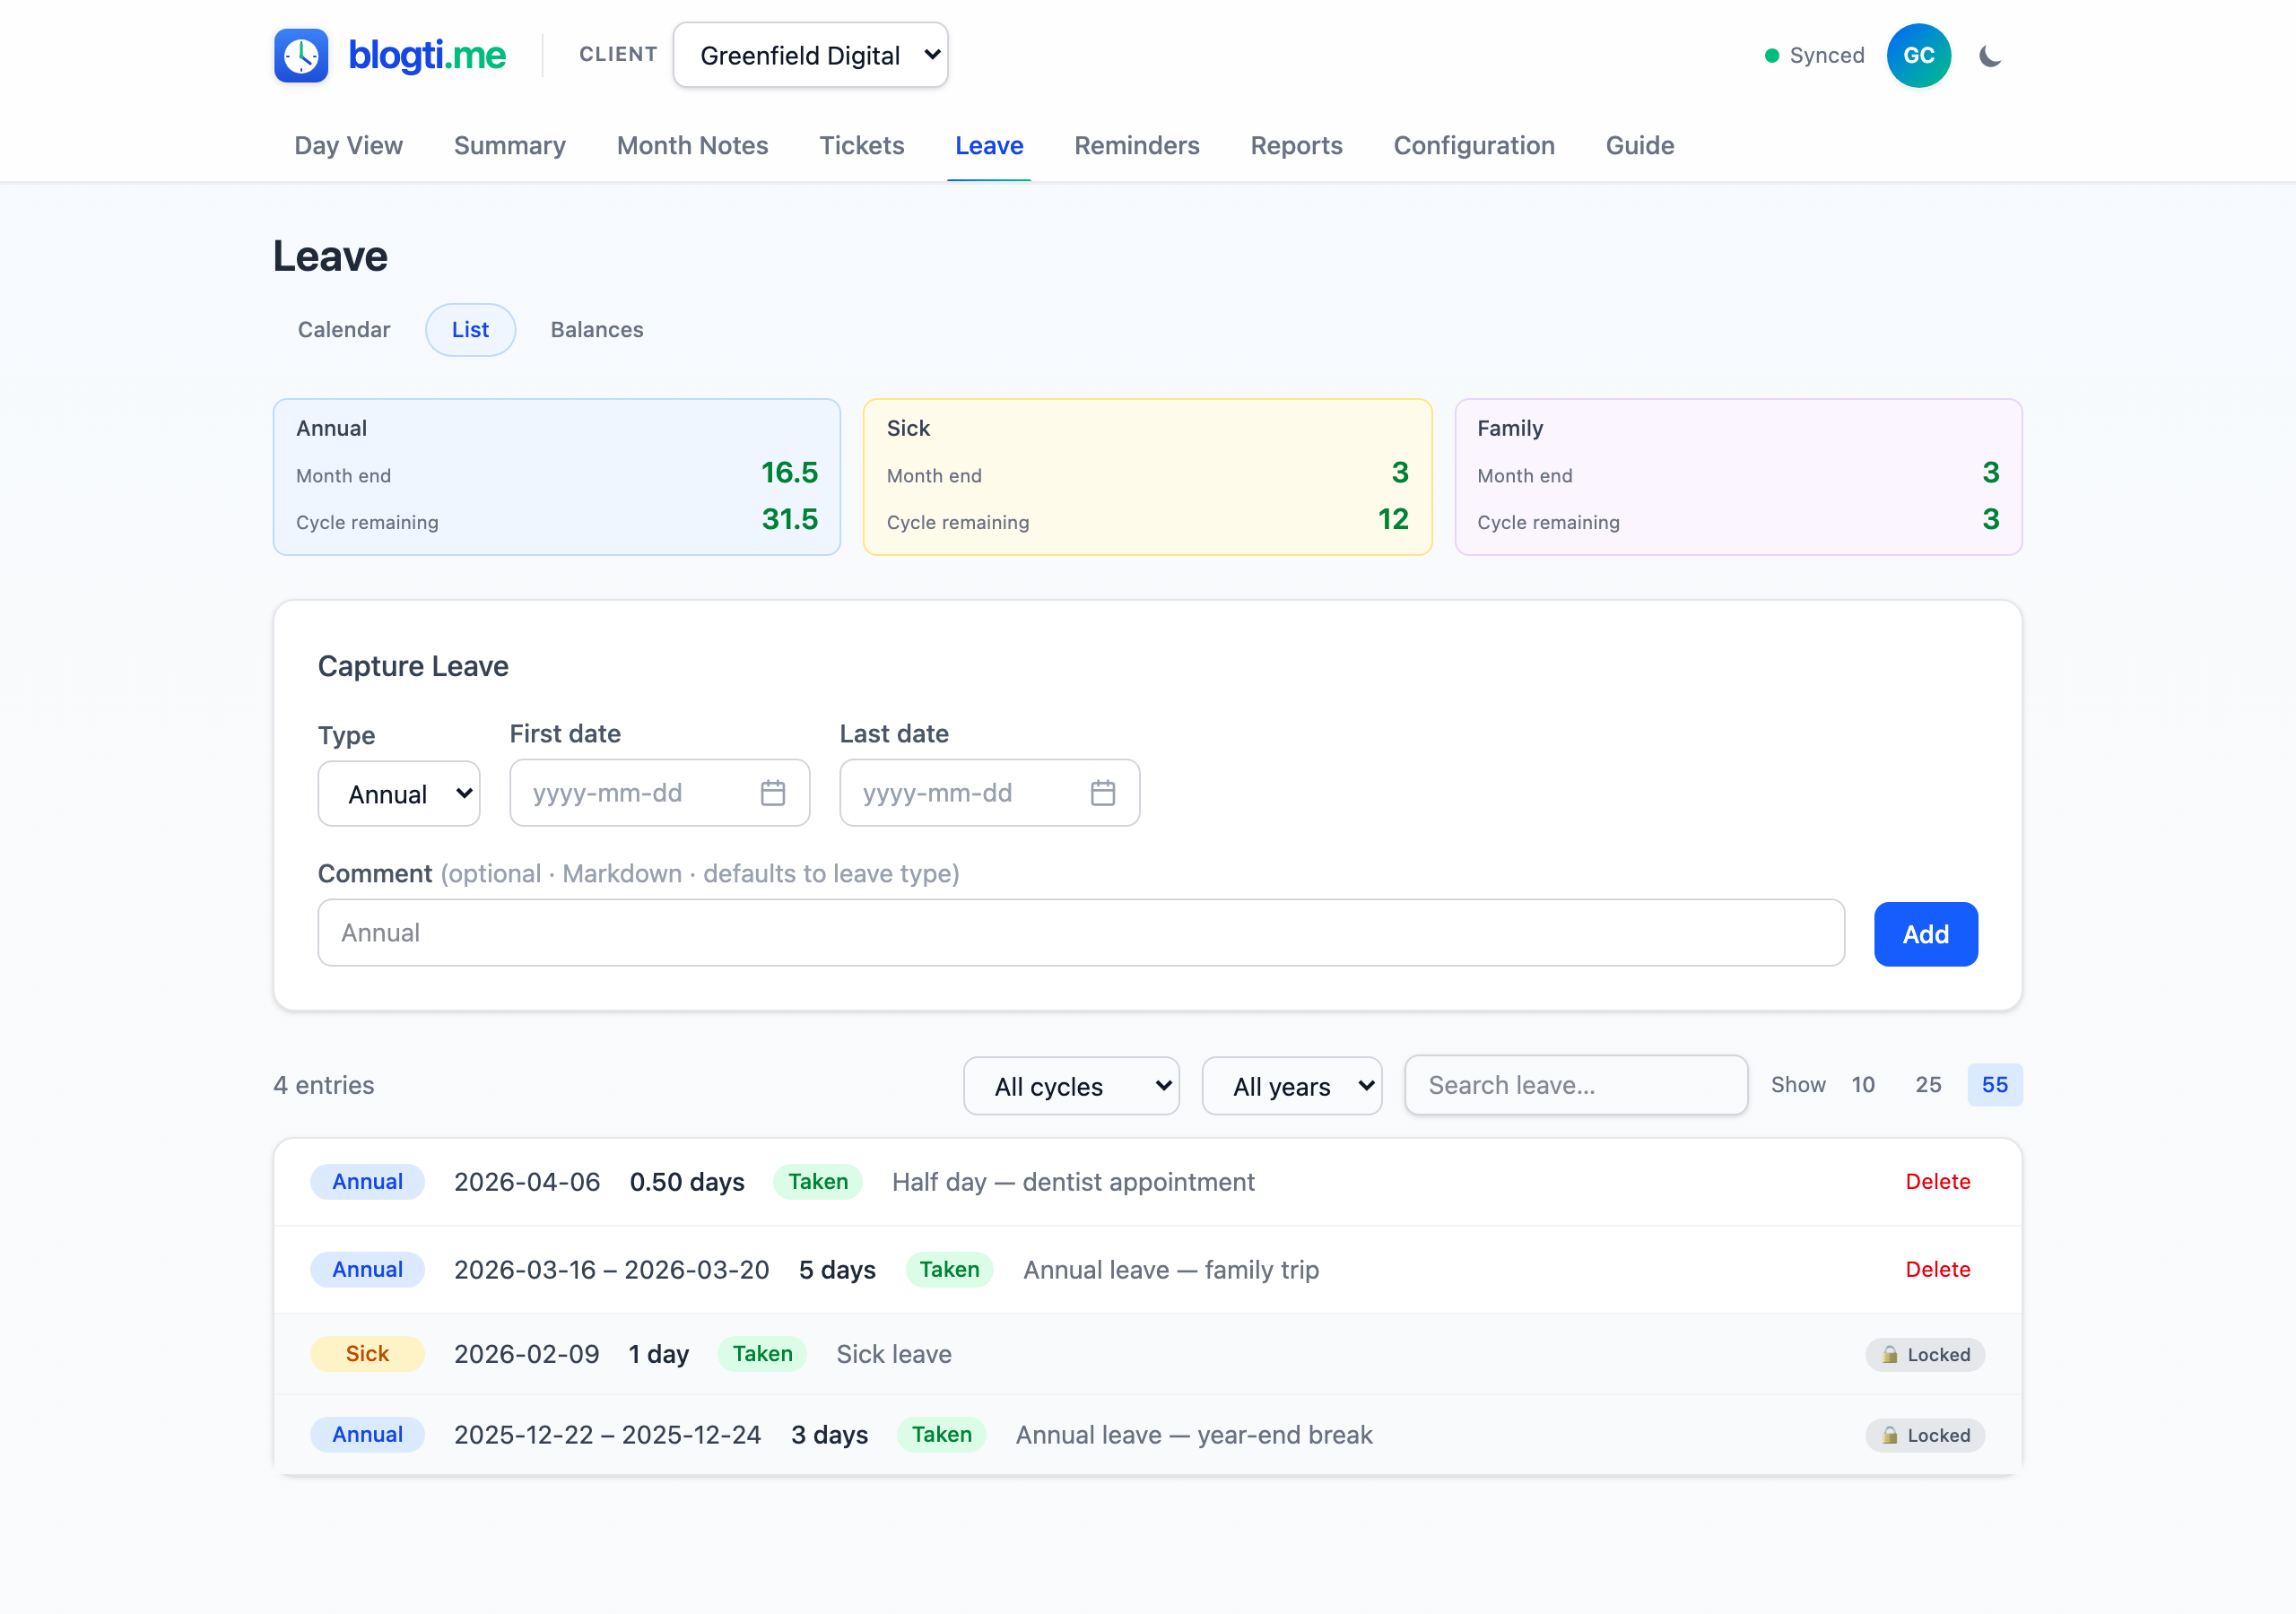Image resolution: width=2296 pixels, height=1614 pixels.
Task: Click the date range 2025-12-22 – 2025-12-24
Action: (607, 1435)
